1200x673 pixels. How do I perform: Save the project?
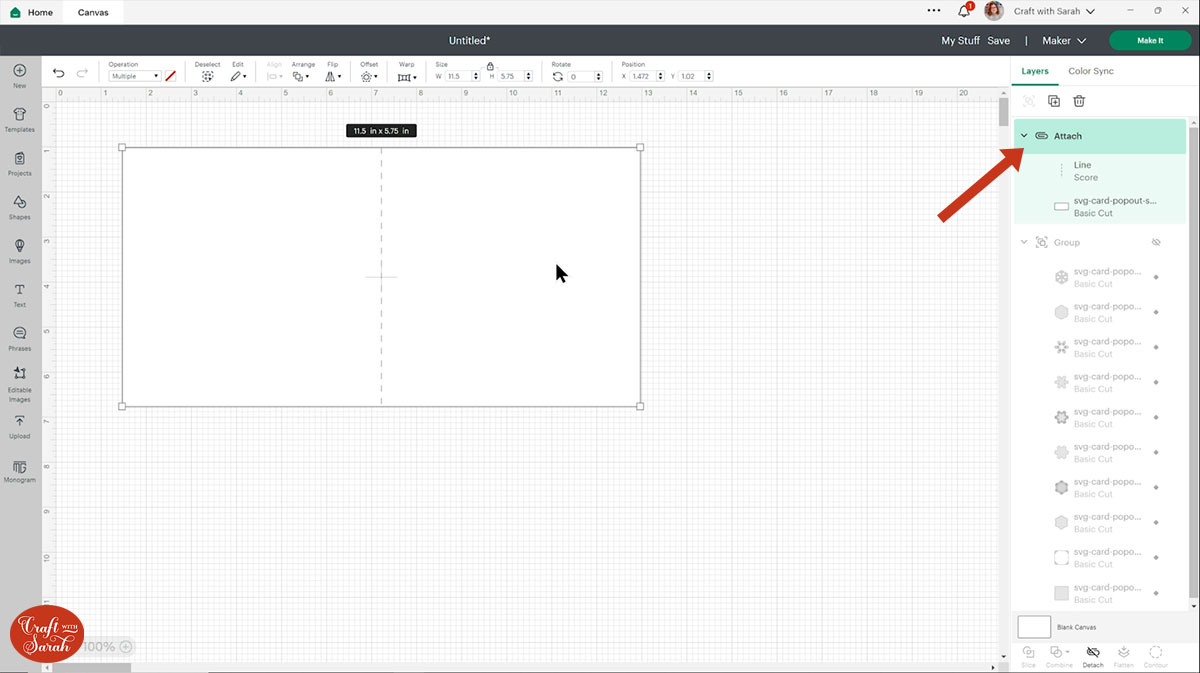pos(998,41)
